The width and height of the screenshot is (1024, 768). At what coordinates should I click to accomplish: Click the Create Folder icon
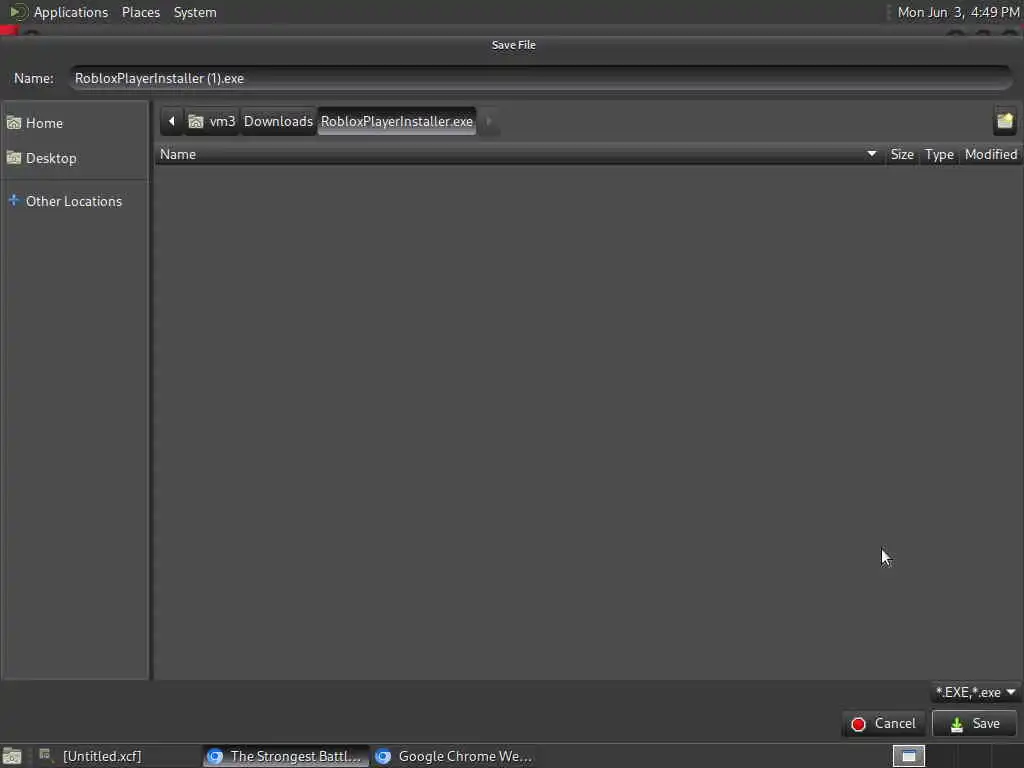pos(1004,121)
